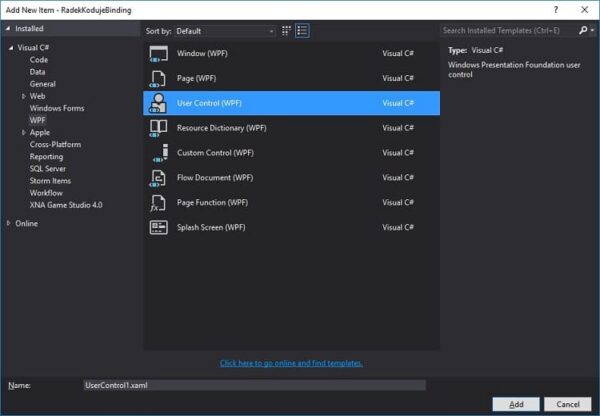600x416 pixels.
Task: Select the Page (WPF) template icon
Action: point(159,78)
